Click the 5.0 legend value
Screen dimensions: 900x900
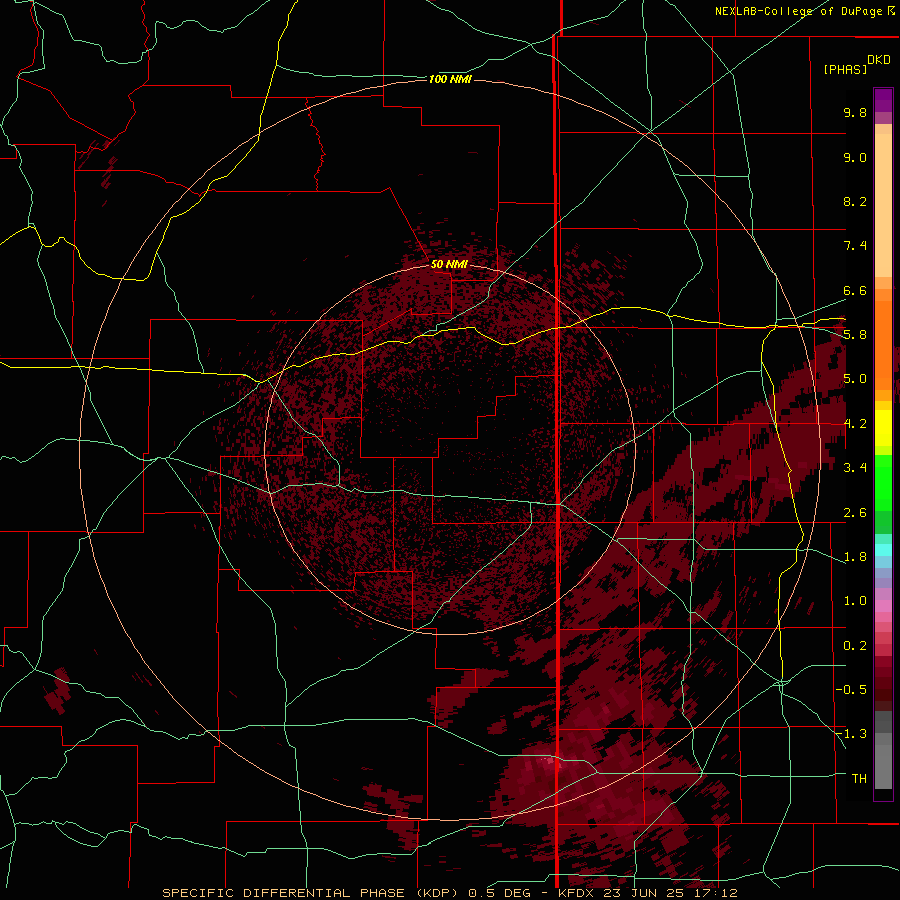coord(855,379)
